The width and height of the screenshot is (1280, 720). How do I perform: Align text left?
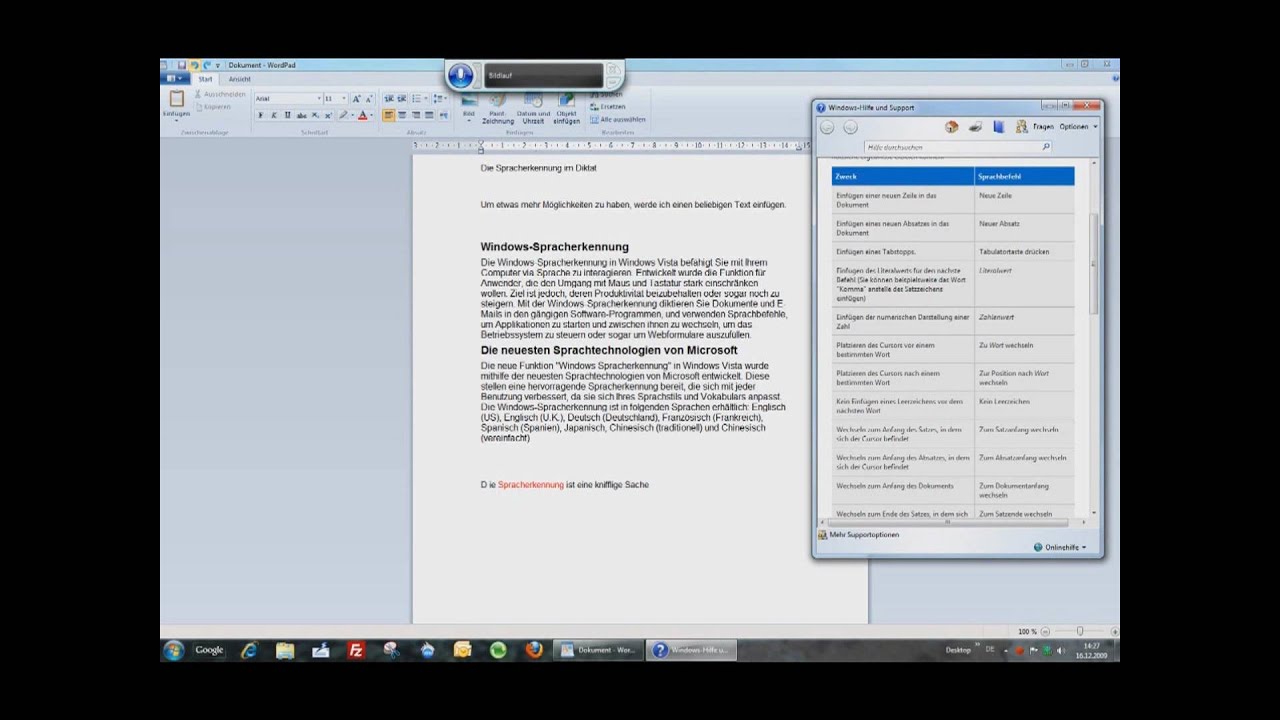click(x=389, y=115)
